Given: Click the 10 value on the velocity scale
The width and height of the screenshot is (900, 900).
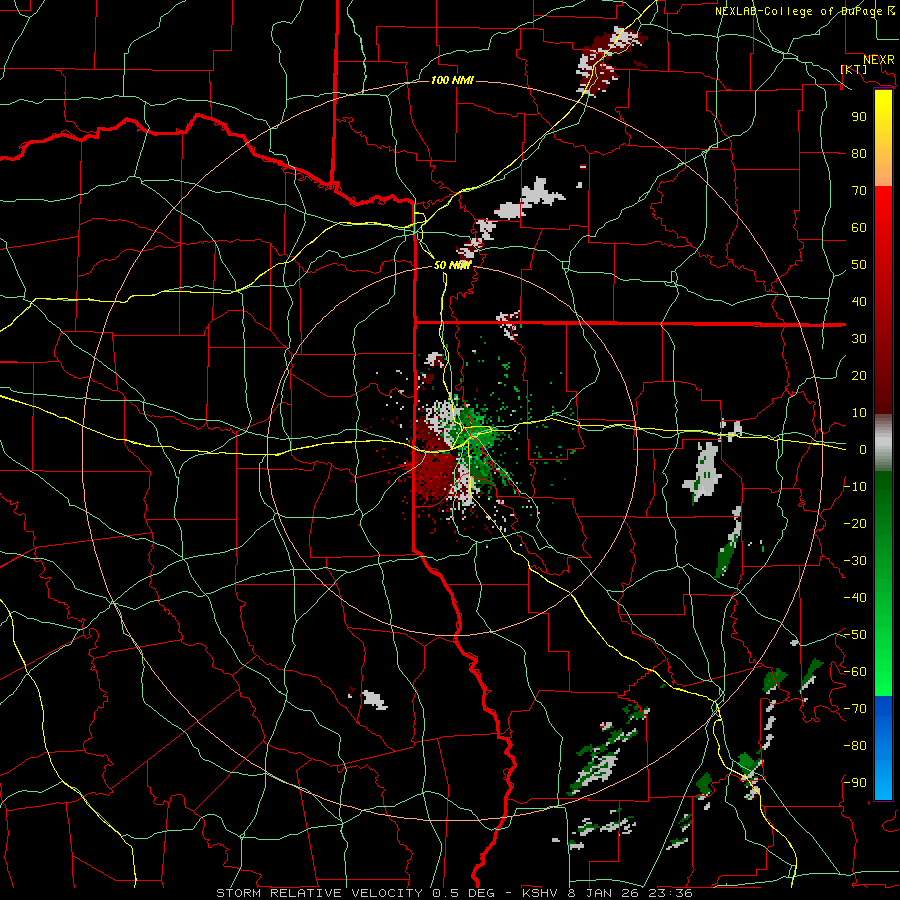Looking at the screenshot, I should [x=859, y=413].
